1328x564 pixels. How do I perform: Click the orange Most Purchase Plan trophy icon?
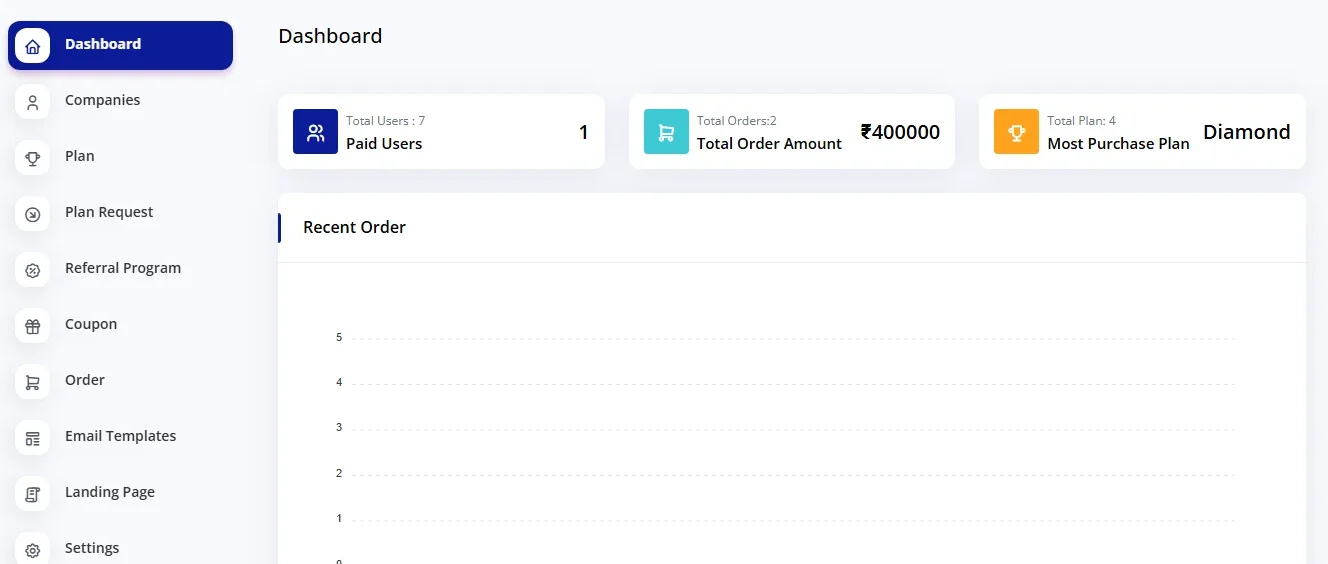pyautogui.click(x=1016, y=132)
